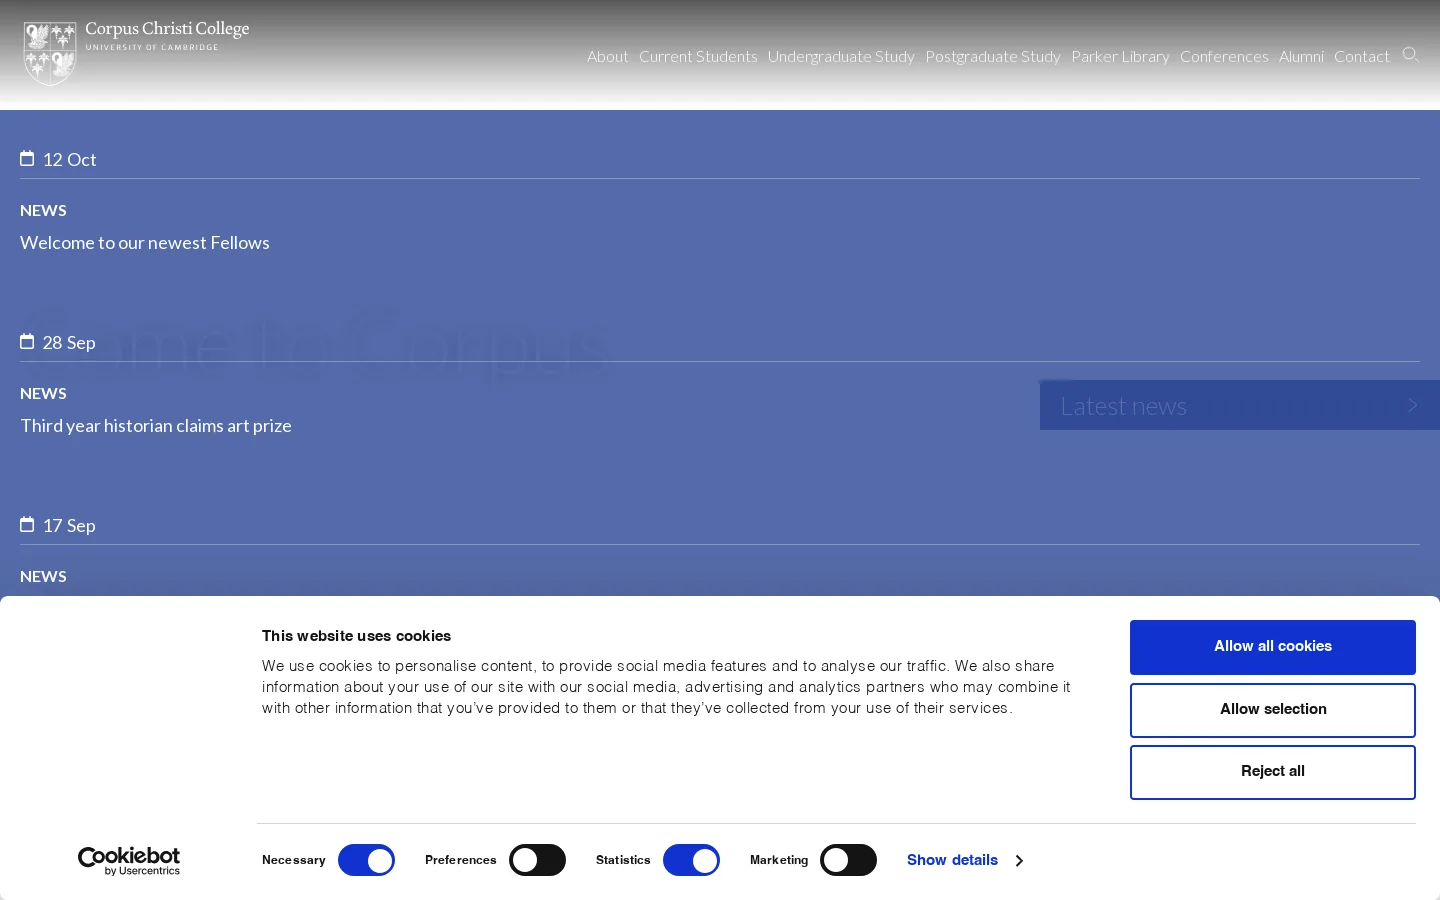The image size is (1440, 900).
Task: Enable the Preferences cookies switch
Action: click(x=537, y=860)
